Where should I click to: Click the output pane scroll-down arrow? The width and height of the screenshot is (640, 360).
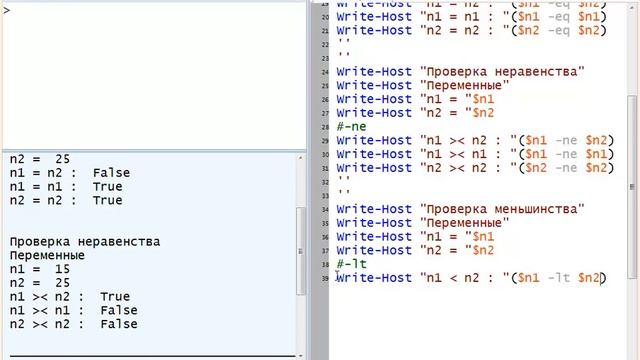pyautogui.click(x=300, y=356)
